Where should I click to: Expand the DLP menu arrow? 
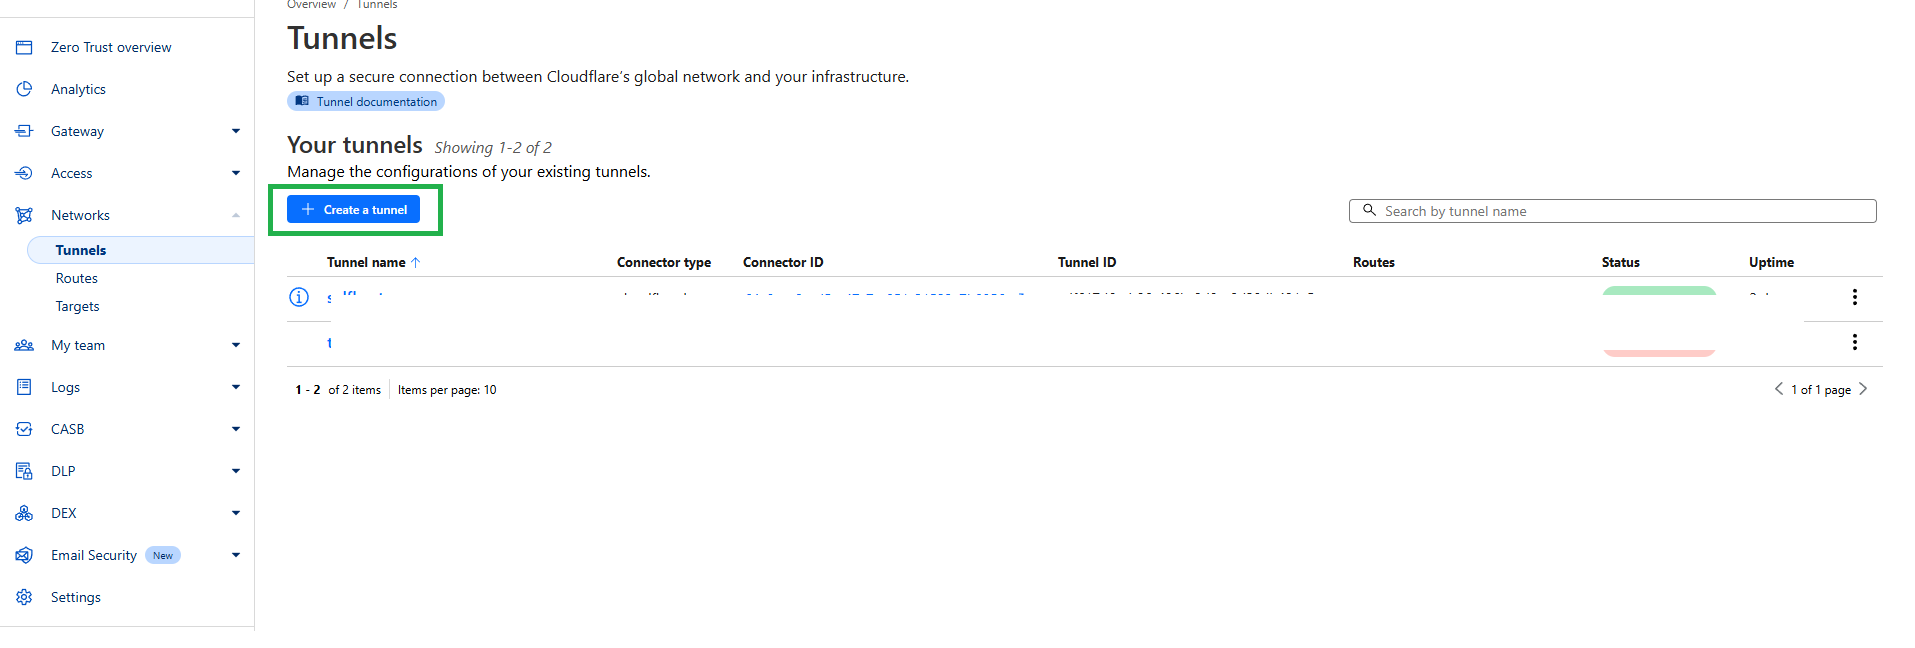click(236, 471)
